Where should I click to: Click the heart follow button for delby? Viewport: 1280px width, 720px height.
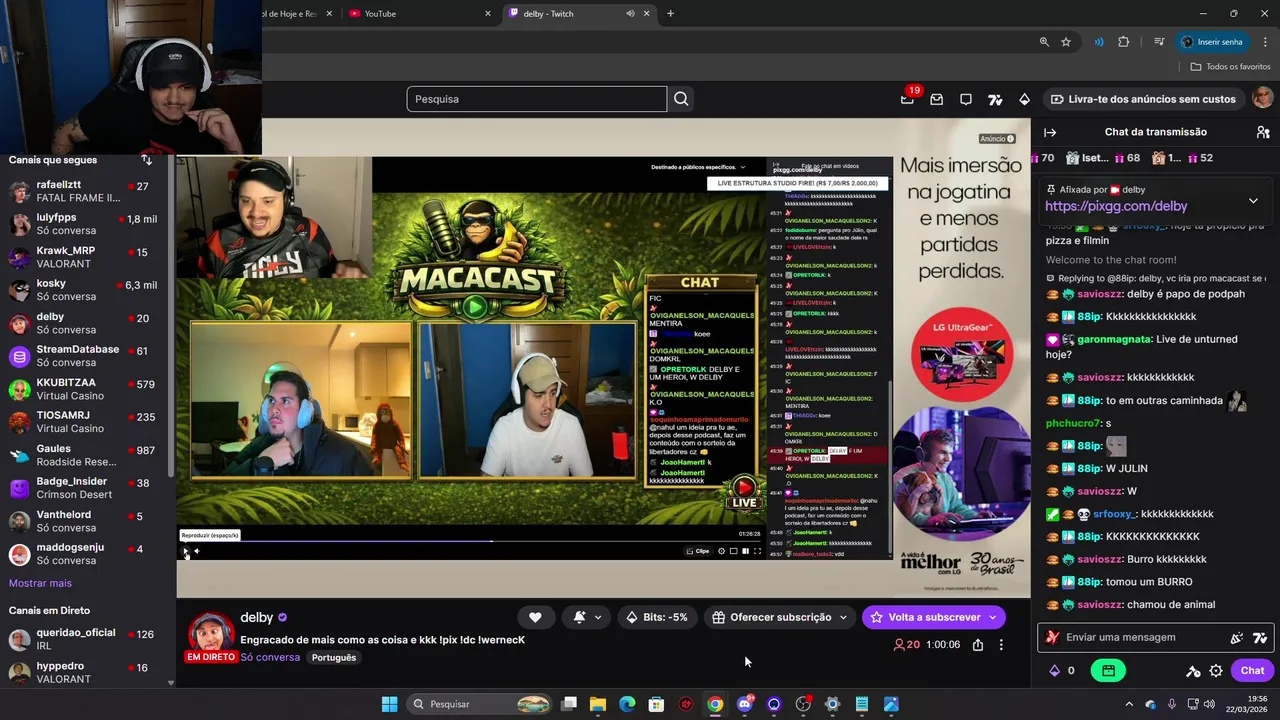(535, 617)
